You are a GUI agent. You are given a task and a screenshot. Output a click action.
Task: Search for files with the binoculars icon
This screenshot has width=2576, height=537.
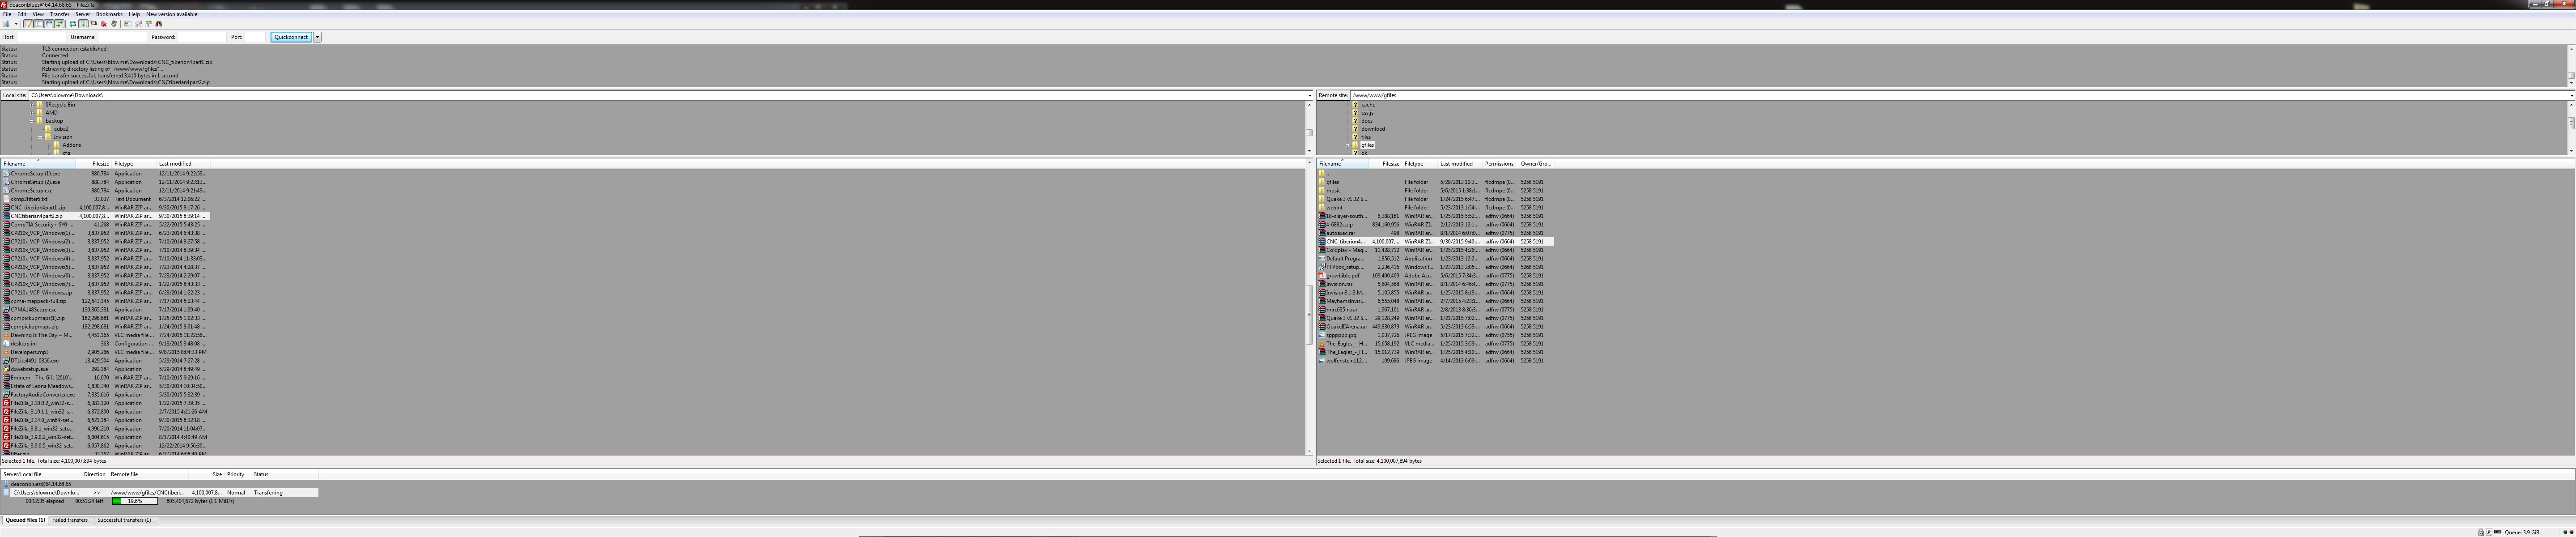(x=159, y=24)
